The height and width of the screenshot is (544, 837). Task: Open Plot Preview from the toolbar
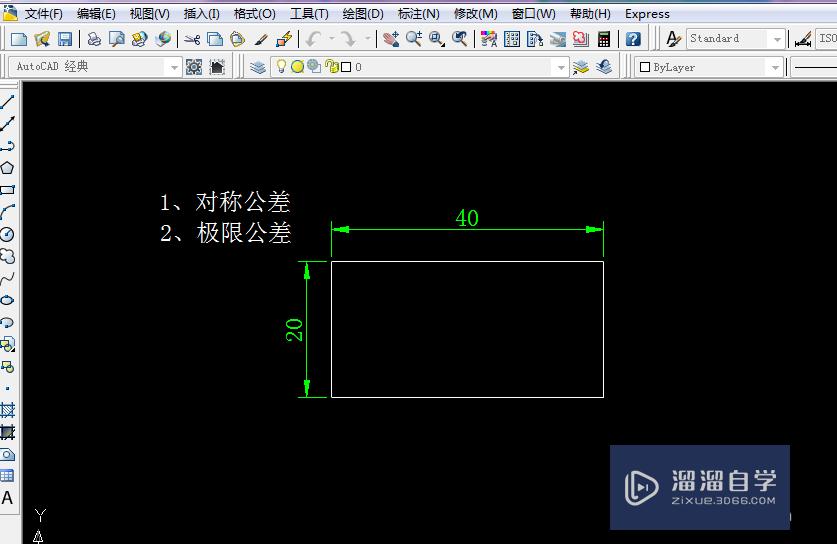point(116,39)
